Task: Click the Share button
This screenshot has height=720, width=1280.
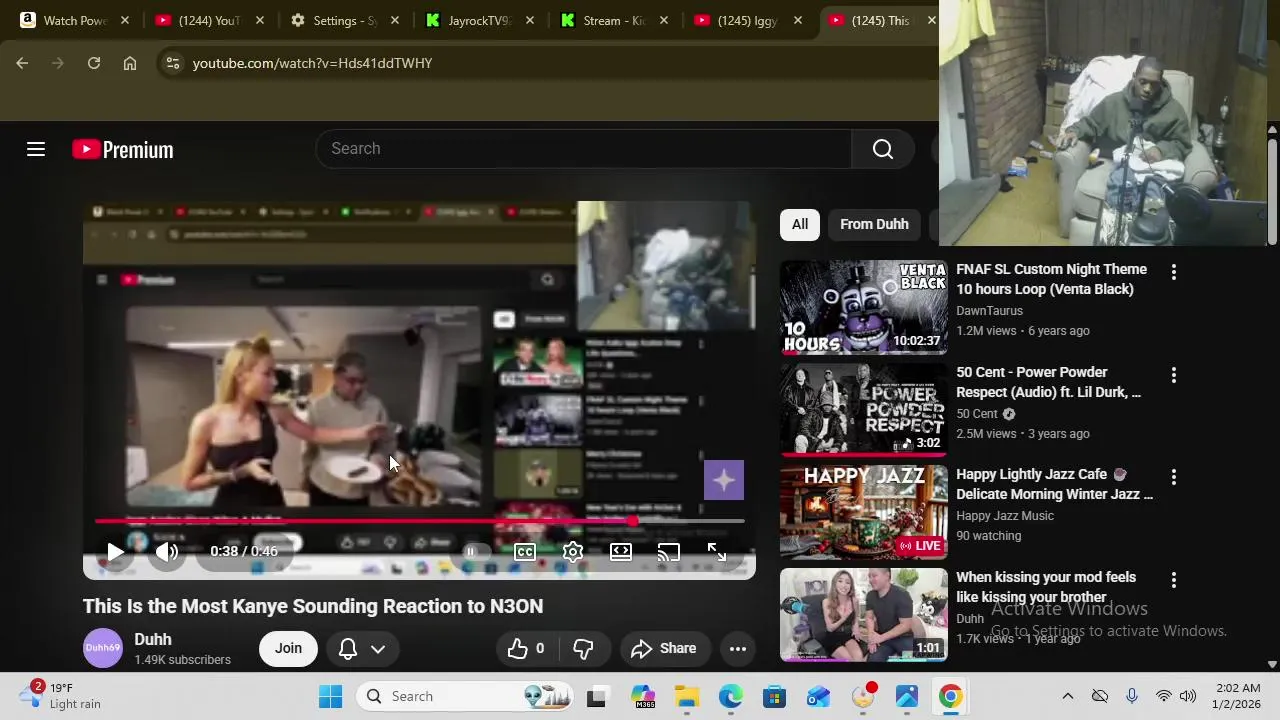Action: pos(664,648)
